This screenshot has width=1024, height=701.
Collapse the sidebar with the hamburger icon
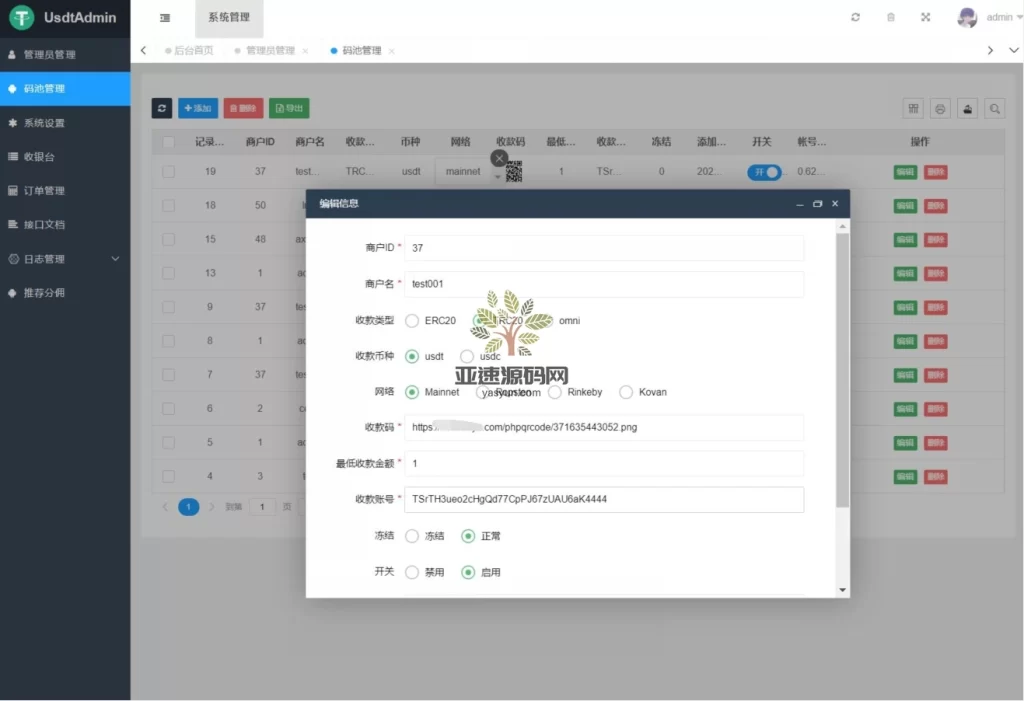[x=165, y=17]
